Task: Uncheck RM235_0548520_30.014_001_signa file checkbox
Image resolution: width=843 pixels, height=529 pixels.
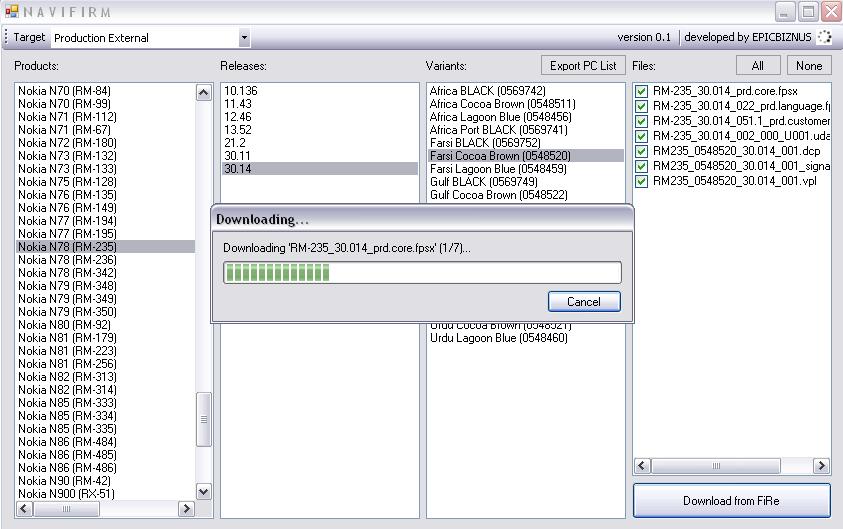Action: (x=641, y=166)
